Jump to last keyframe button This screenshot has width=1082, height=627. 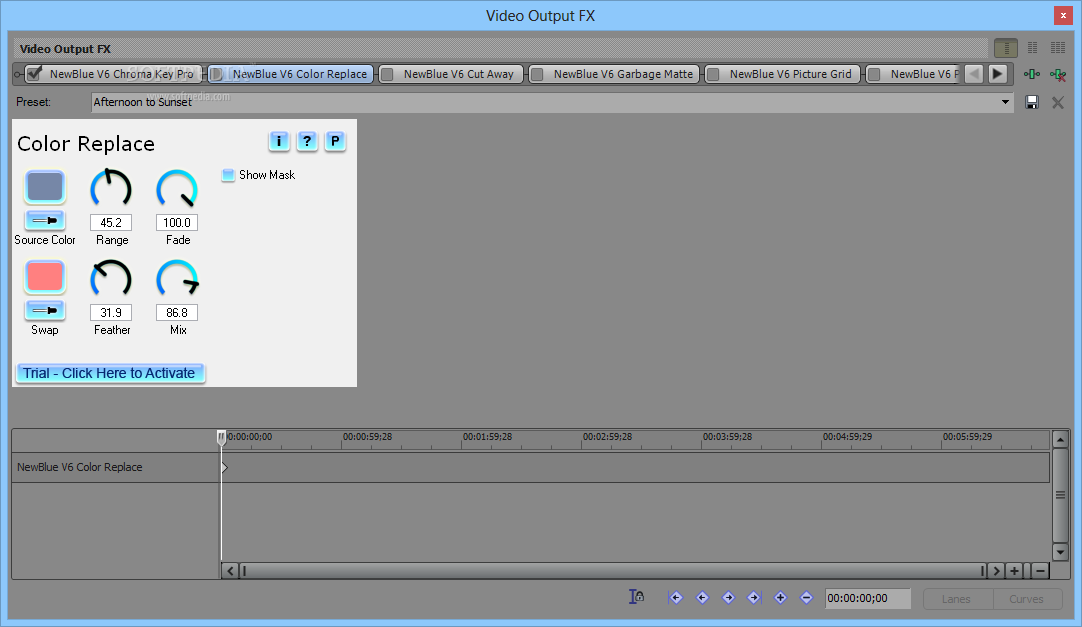click(754, 598)
